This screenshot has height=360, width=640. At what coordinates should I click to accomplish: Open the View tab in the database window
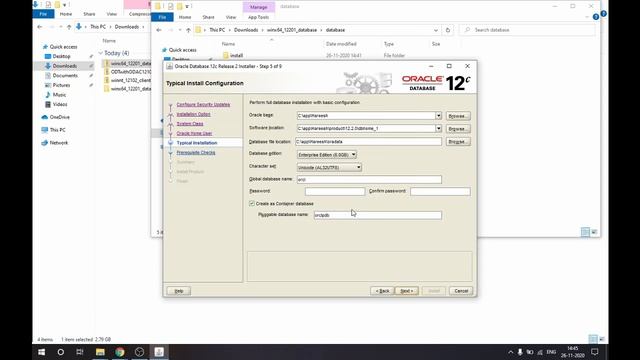coord(231,17)
